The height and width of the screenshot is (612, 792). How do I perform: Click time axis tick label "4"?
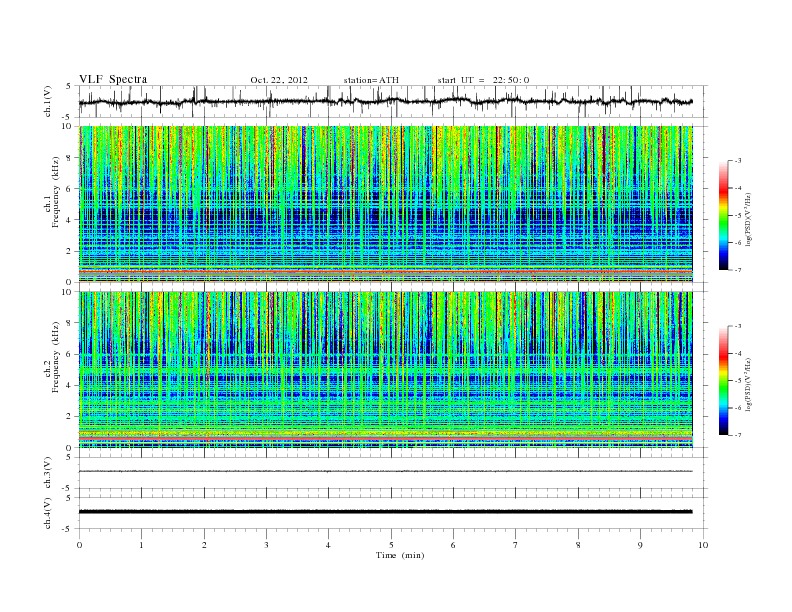[329, 546]
